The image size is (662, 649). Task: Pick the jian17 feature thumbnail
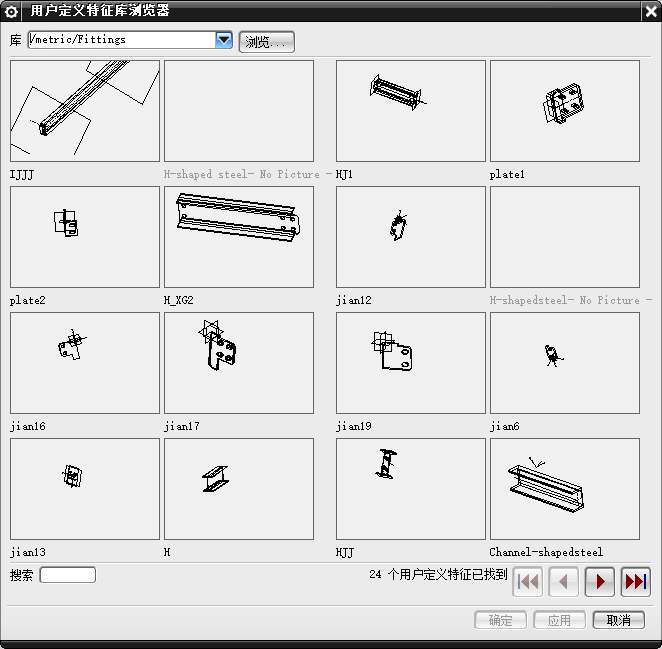(239, 363)
